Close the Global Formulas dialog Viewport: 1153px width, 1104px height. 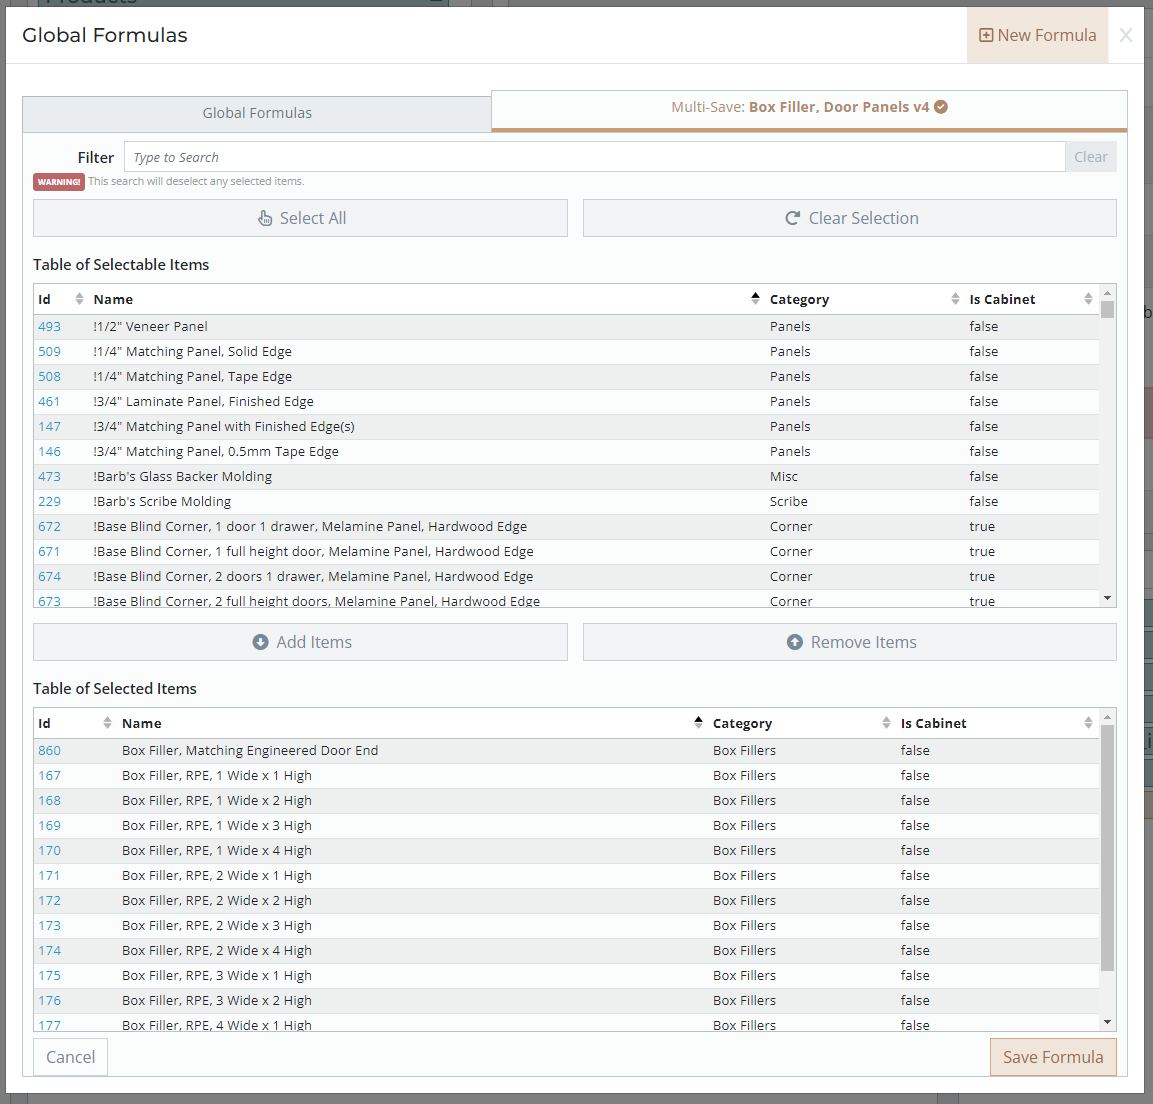coord(1125,35)
